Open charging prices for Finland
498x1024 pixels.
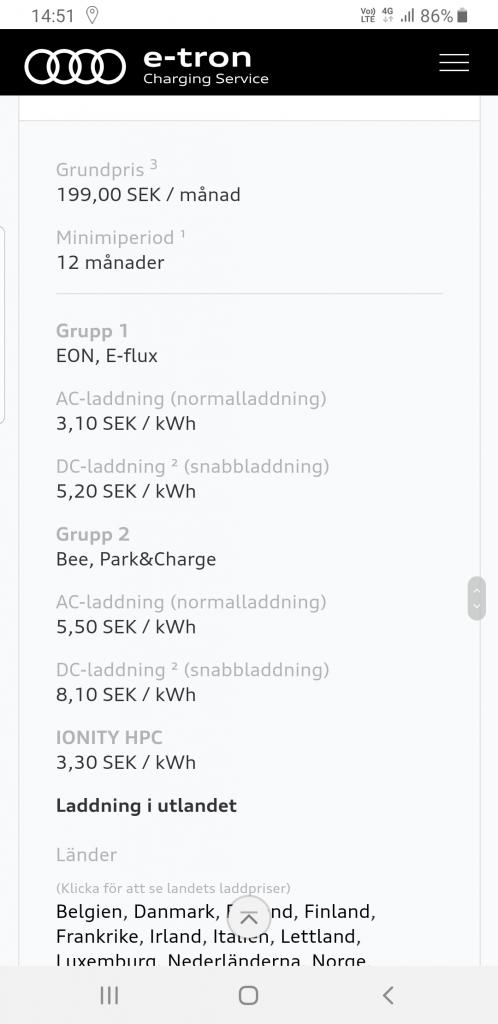[337, 911]
